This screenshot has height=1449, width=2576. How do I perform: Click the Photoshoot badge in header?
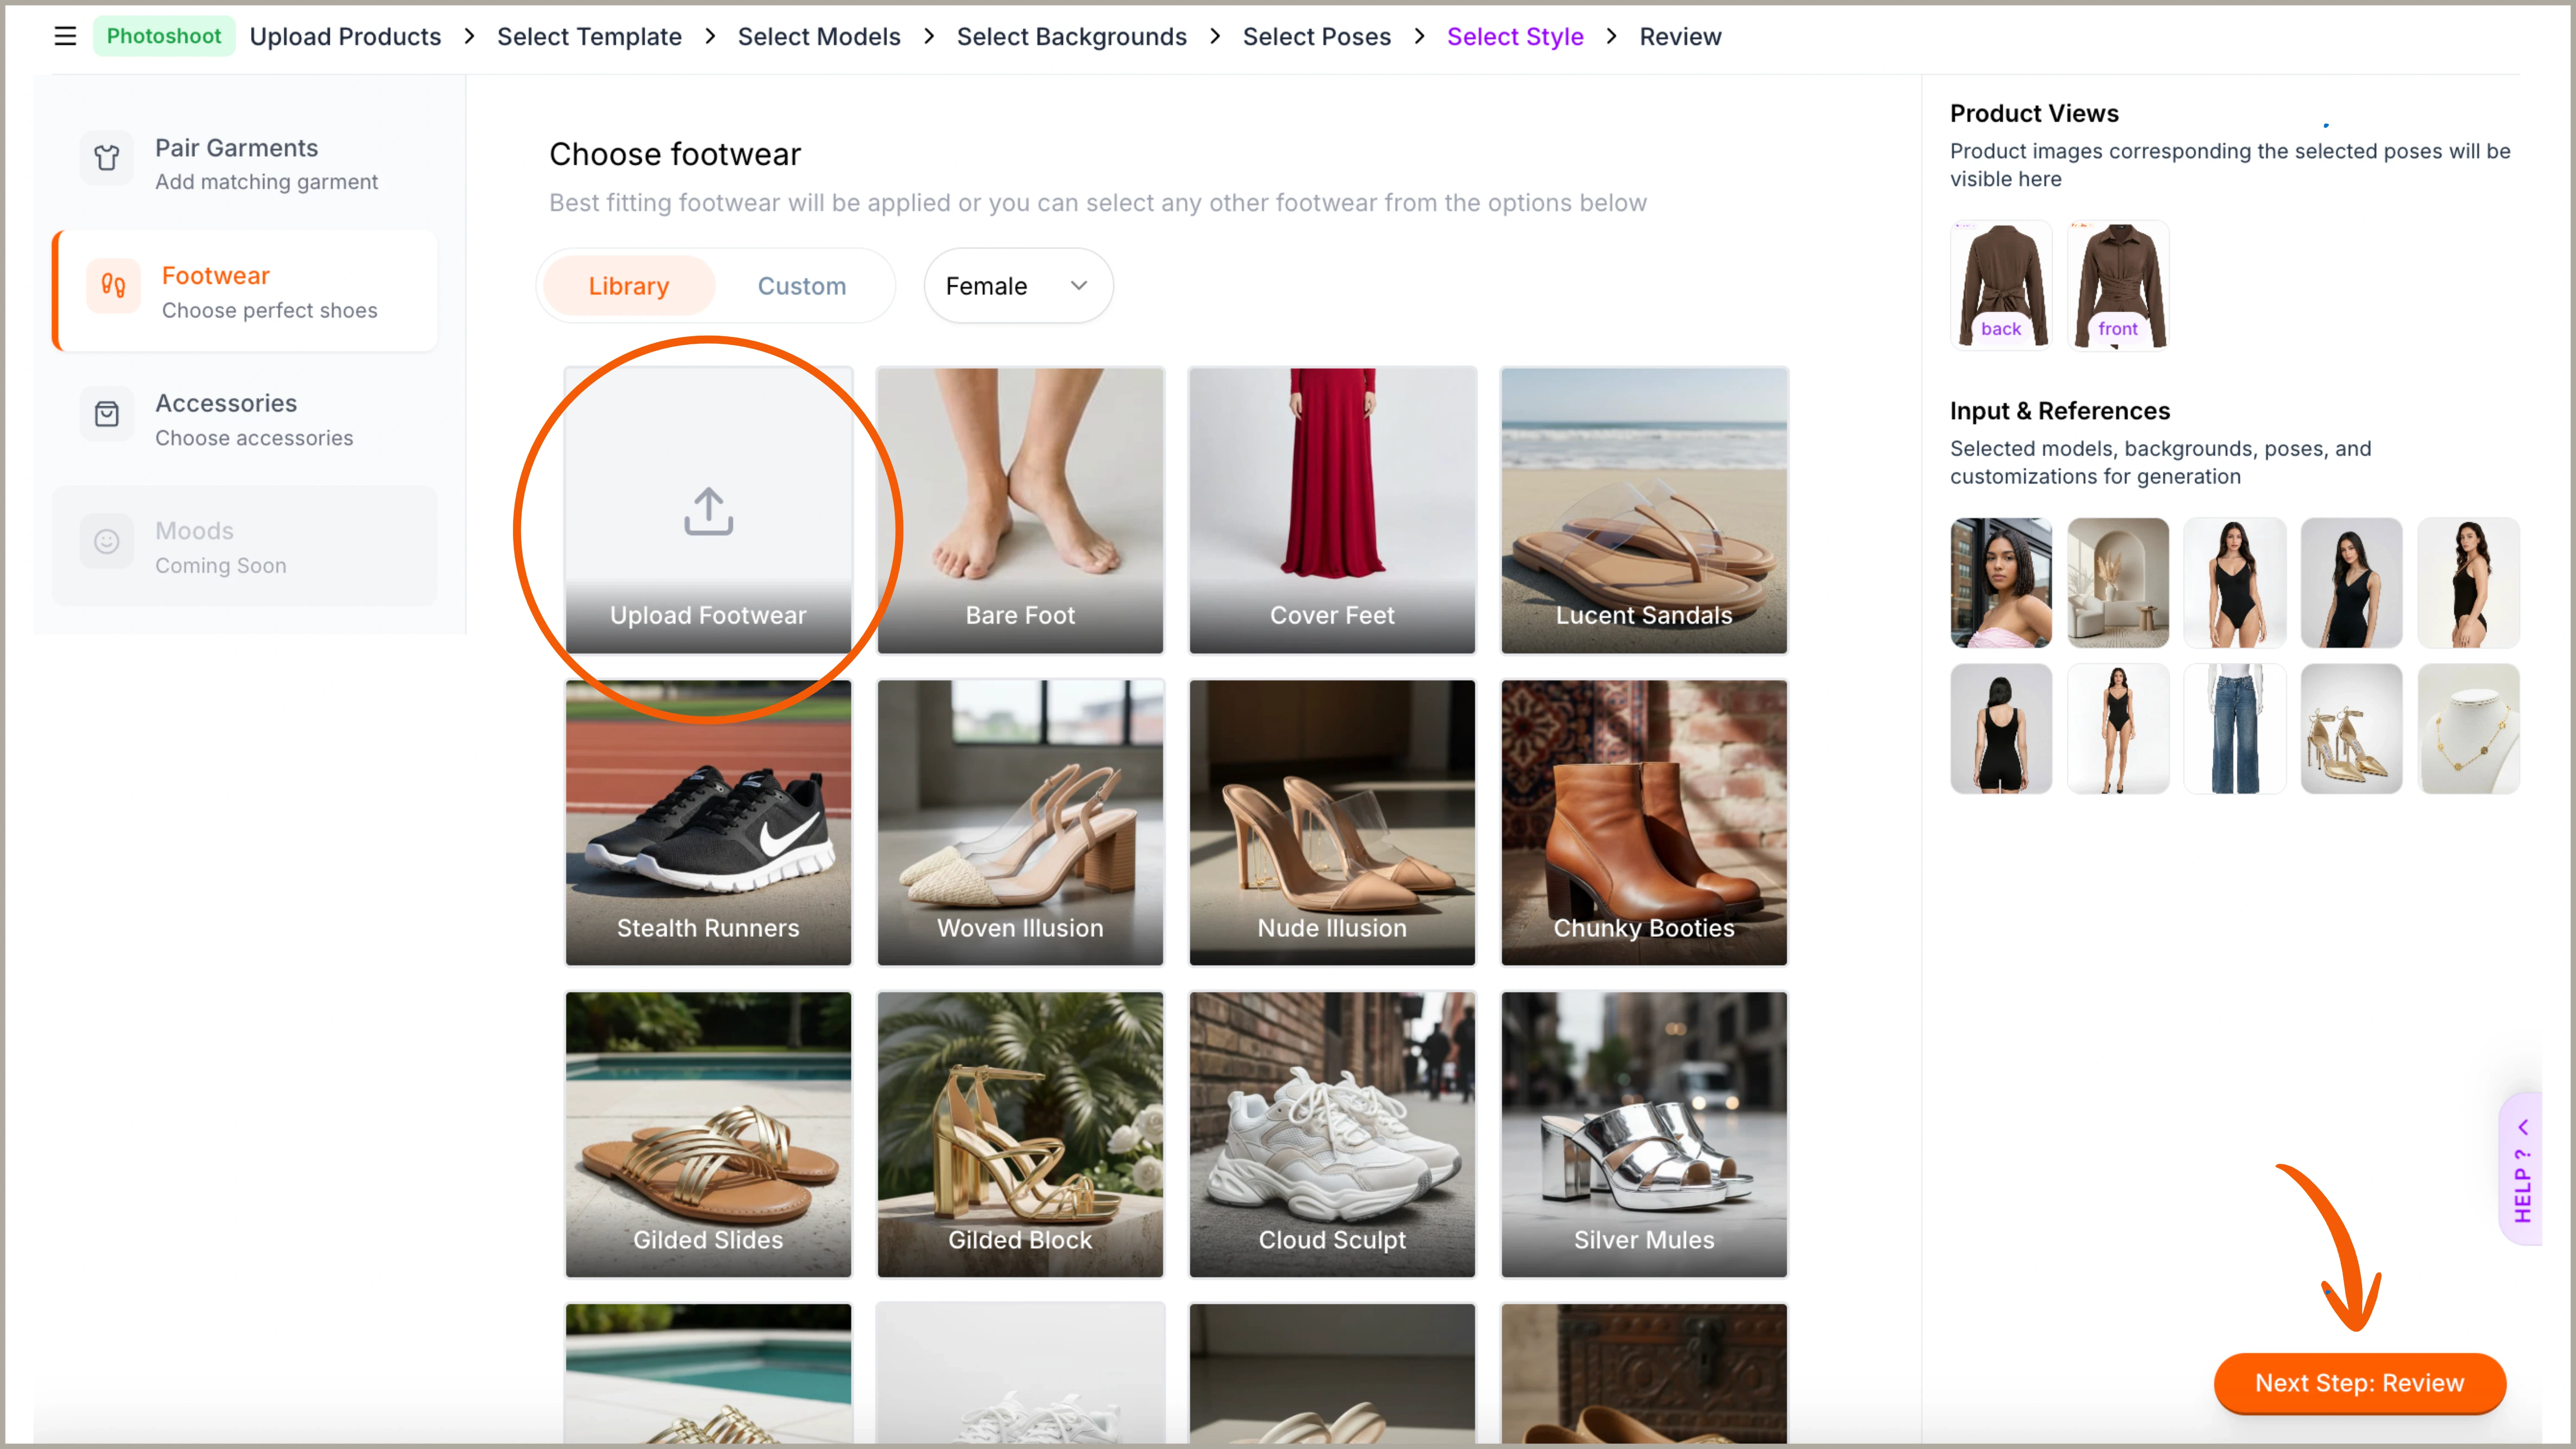tap(164, 37)
